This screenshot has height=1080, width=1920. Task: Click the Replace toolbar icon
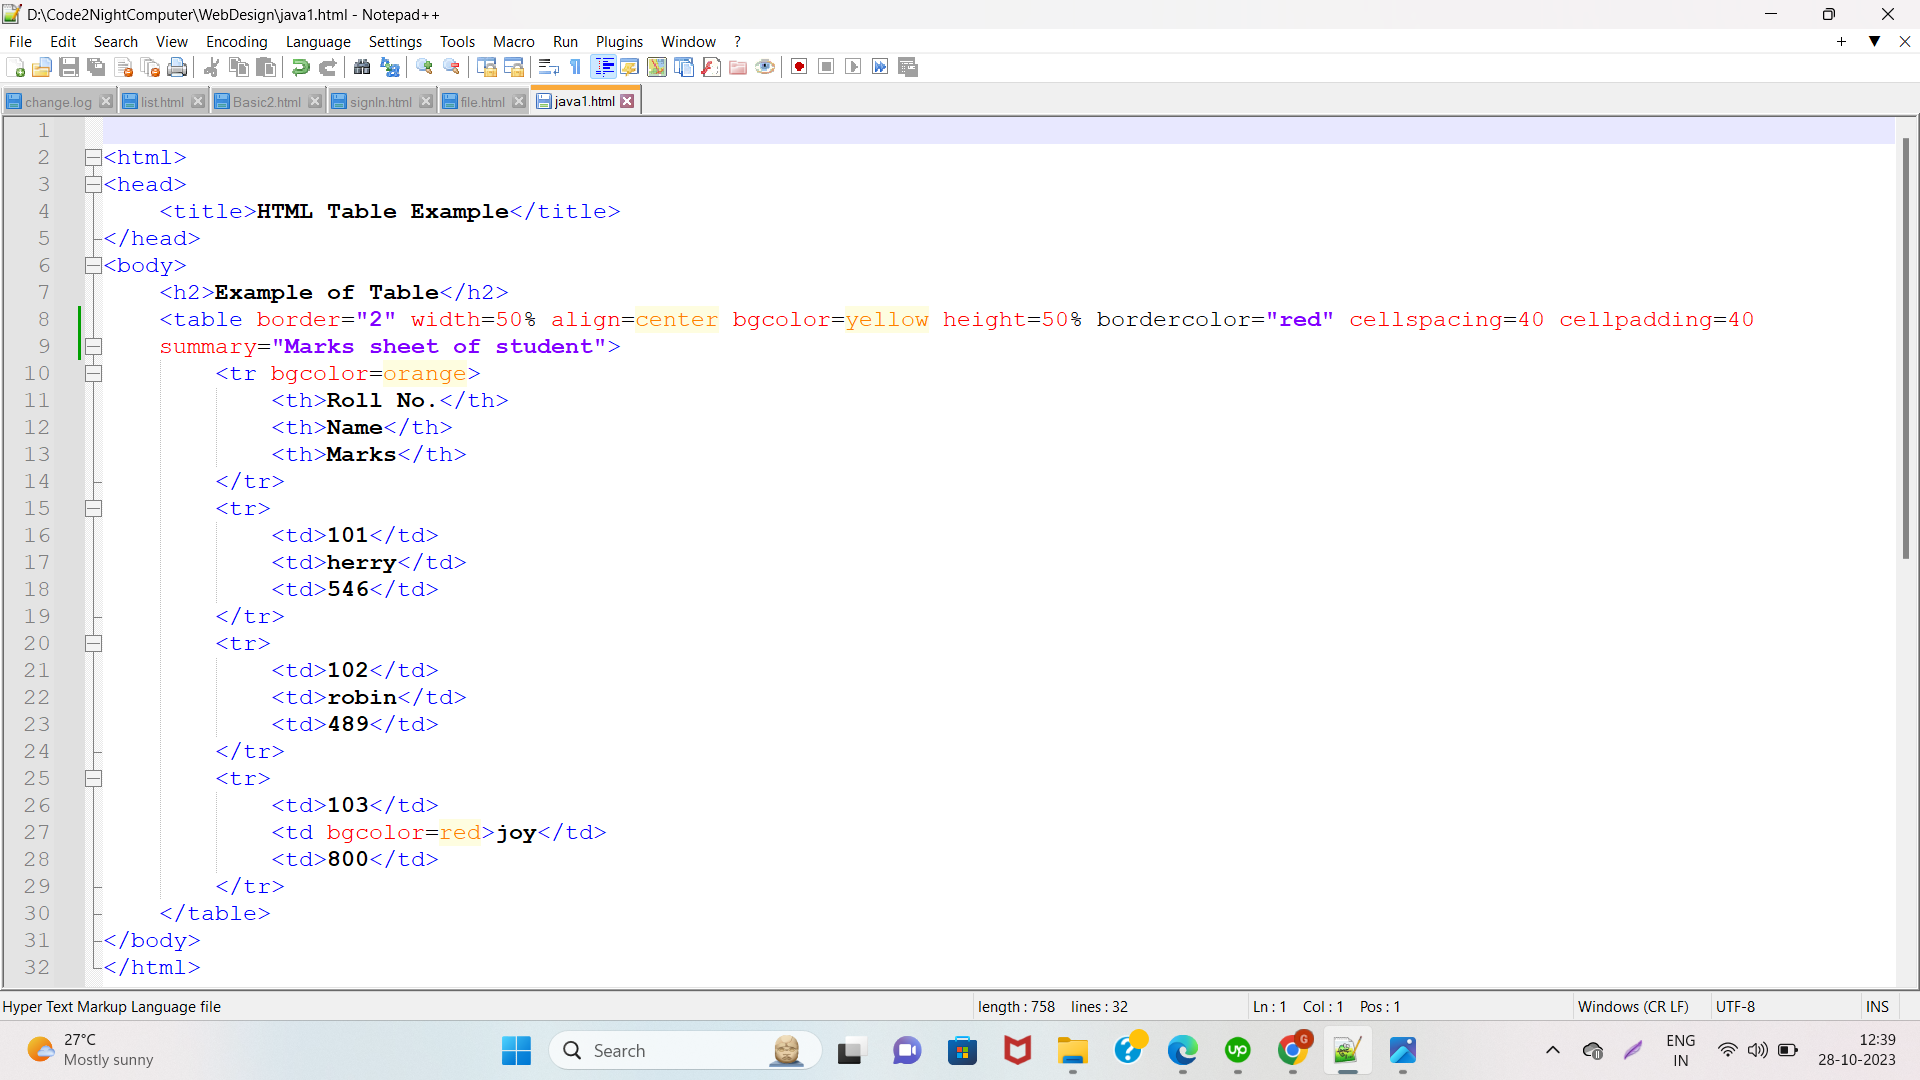(390, 67)
